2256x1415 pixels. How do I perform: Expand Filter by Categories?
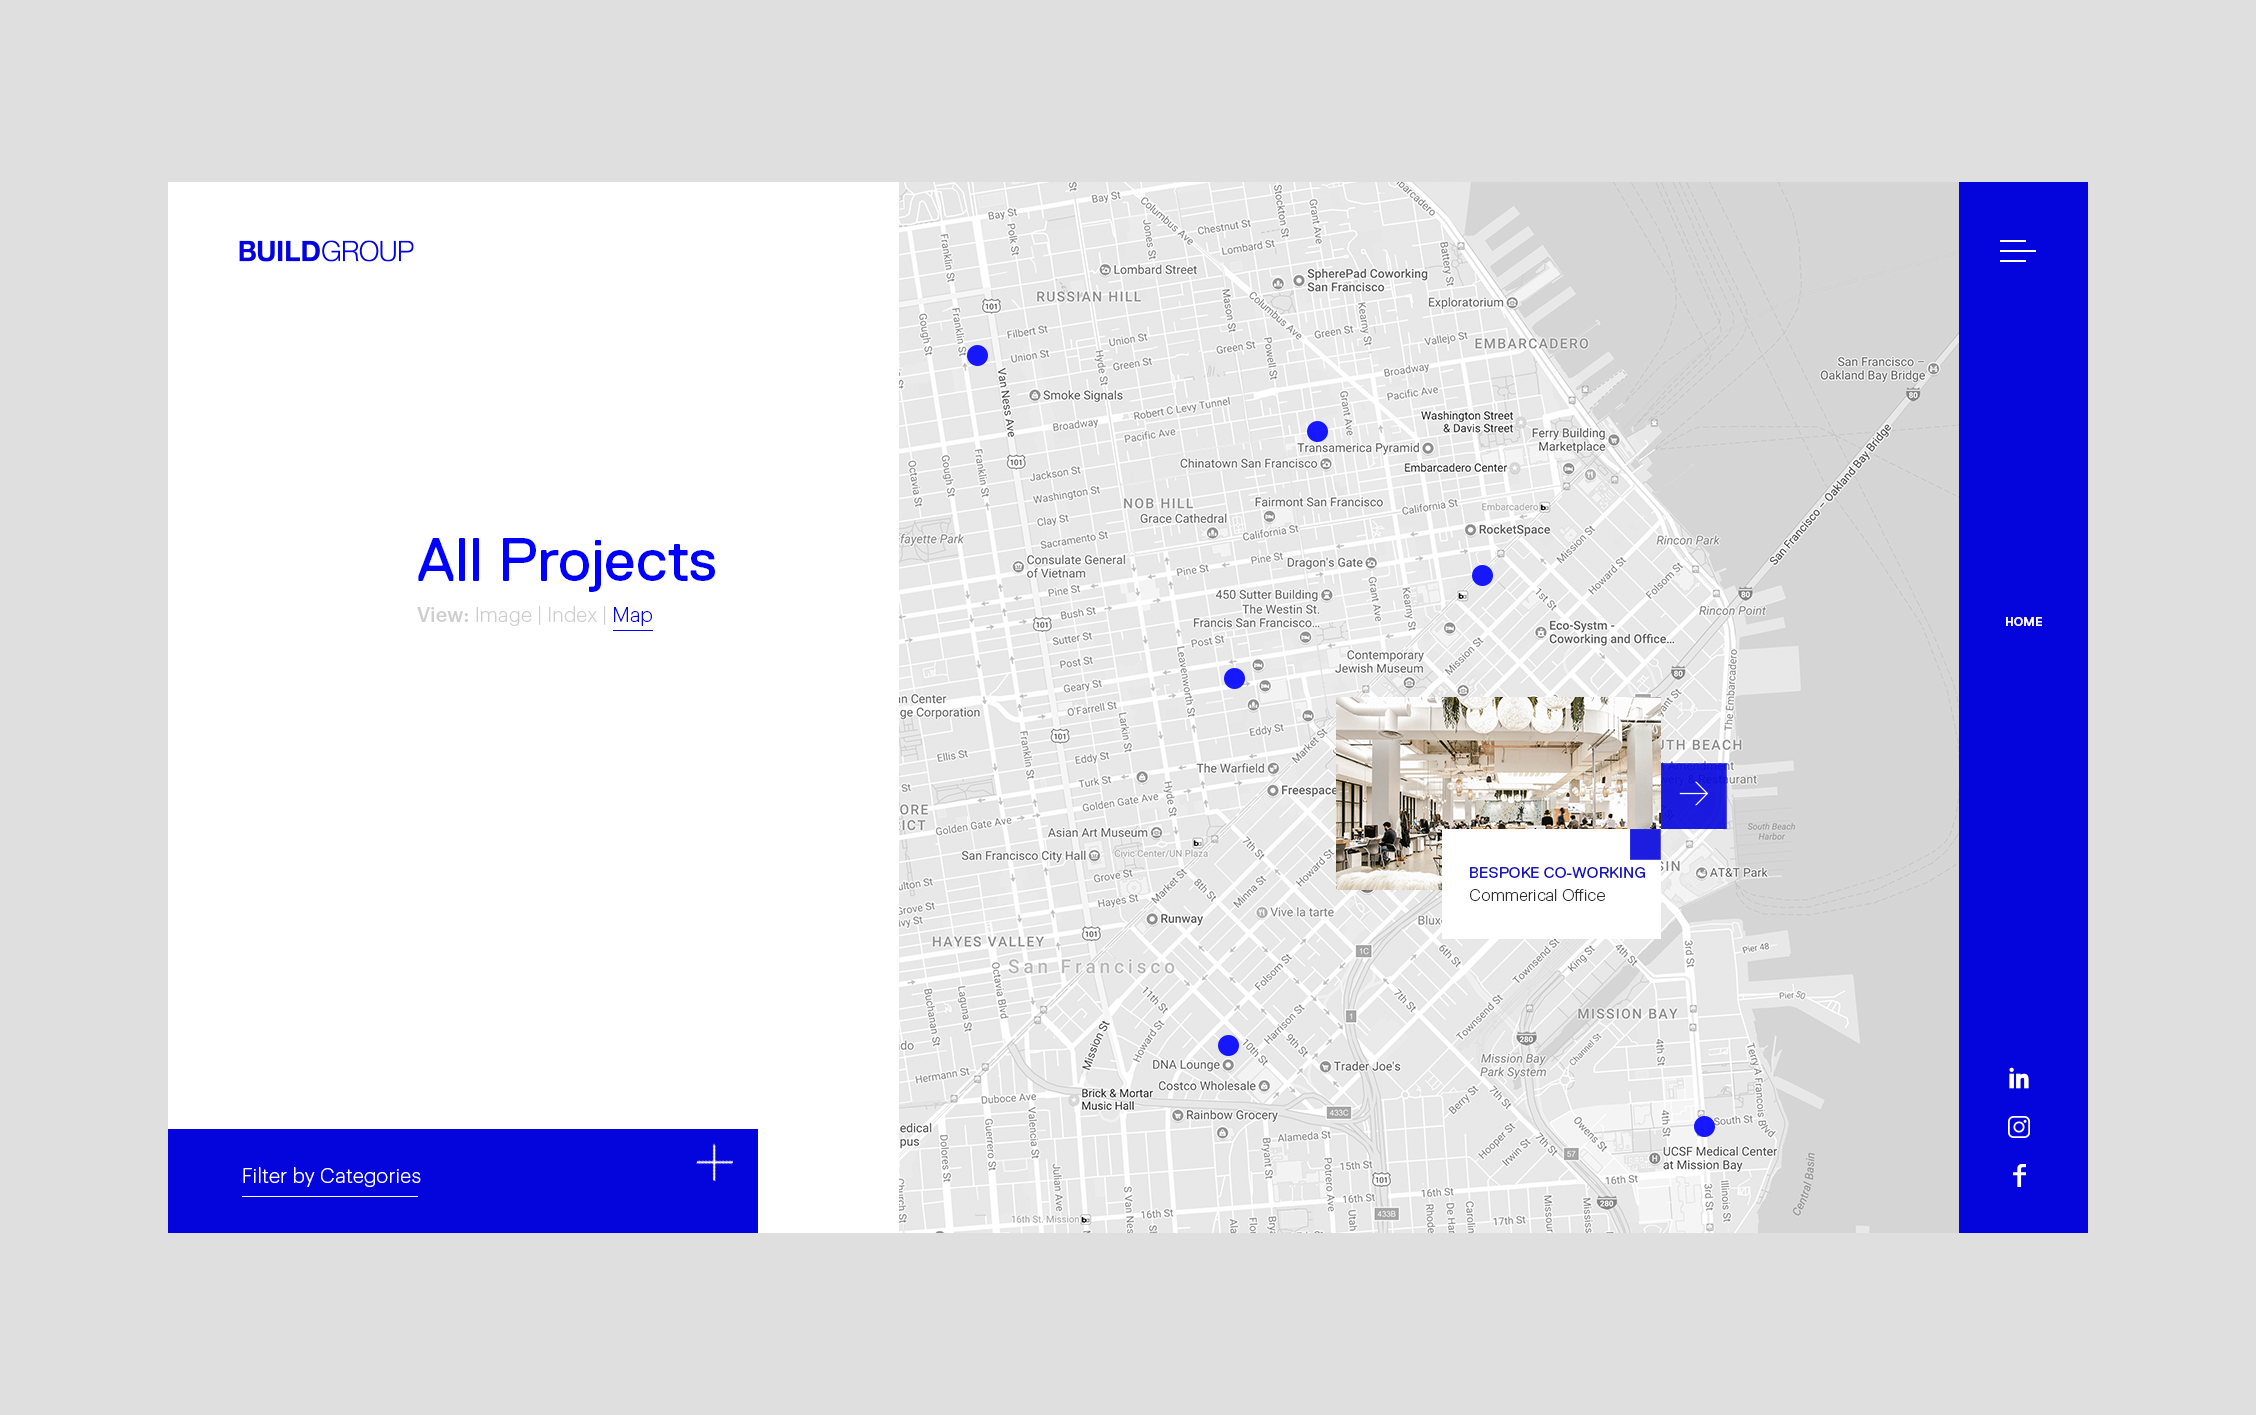point(331,1176)
